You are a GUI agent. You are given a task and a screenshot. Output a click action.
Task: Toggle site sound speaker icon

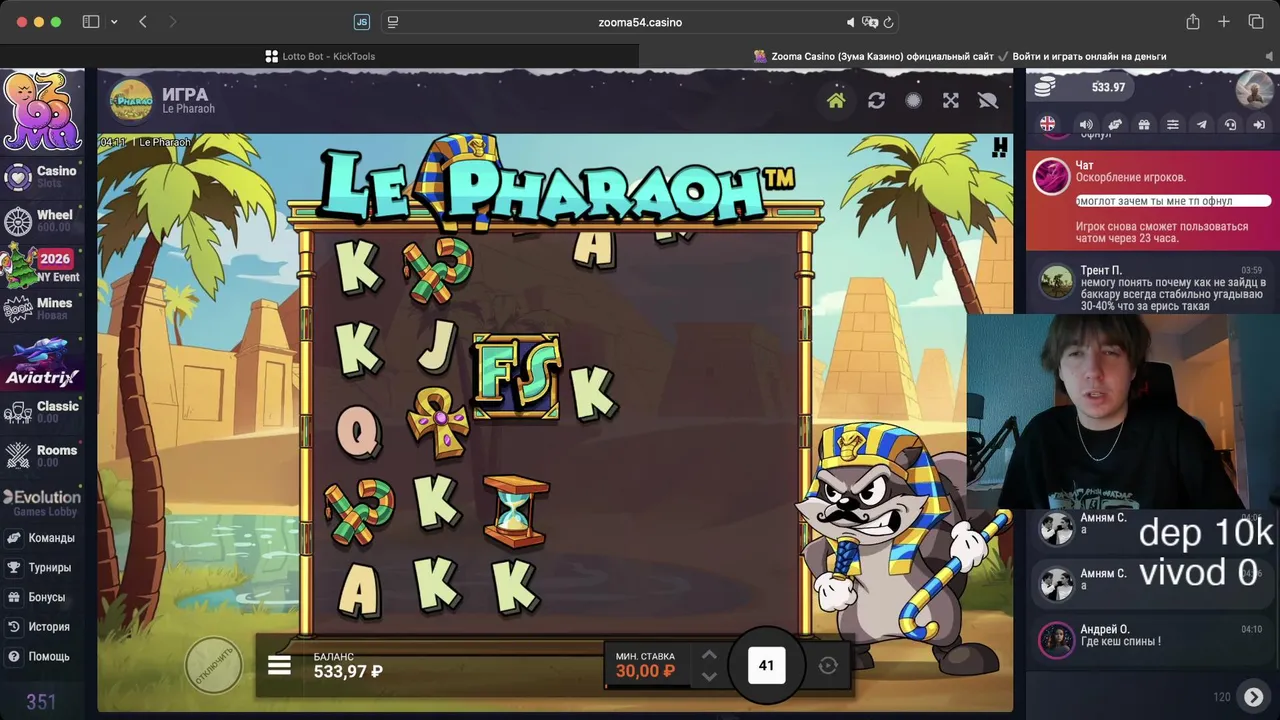coord(1086,124)
